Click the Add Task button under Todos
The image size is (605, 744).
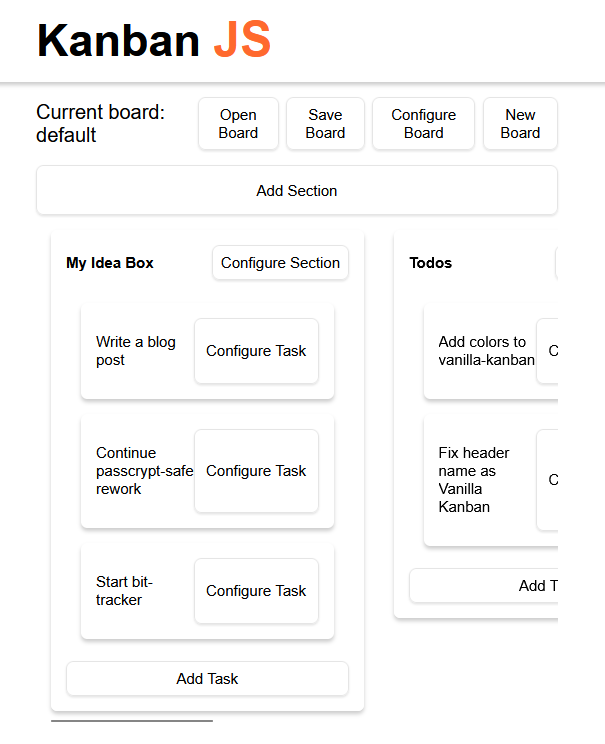tap(484, 586)
